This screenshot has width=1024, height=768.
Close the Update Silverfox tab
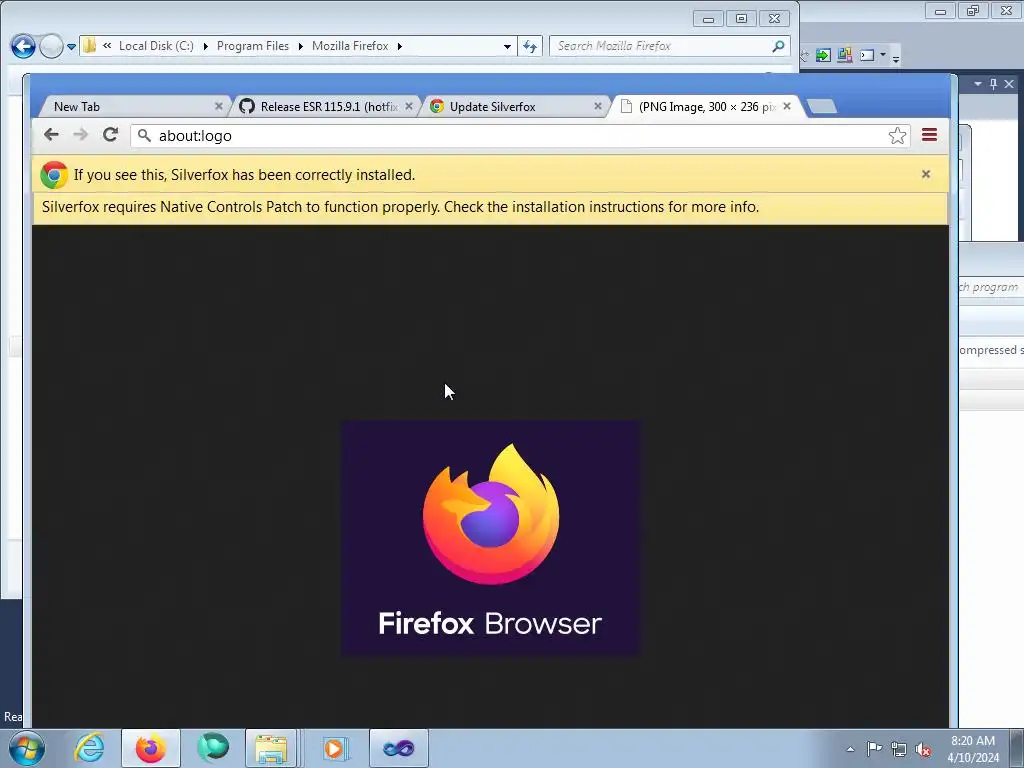pyautogui.click(x=598, y=106)
